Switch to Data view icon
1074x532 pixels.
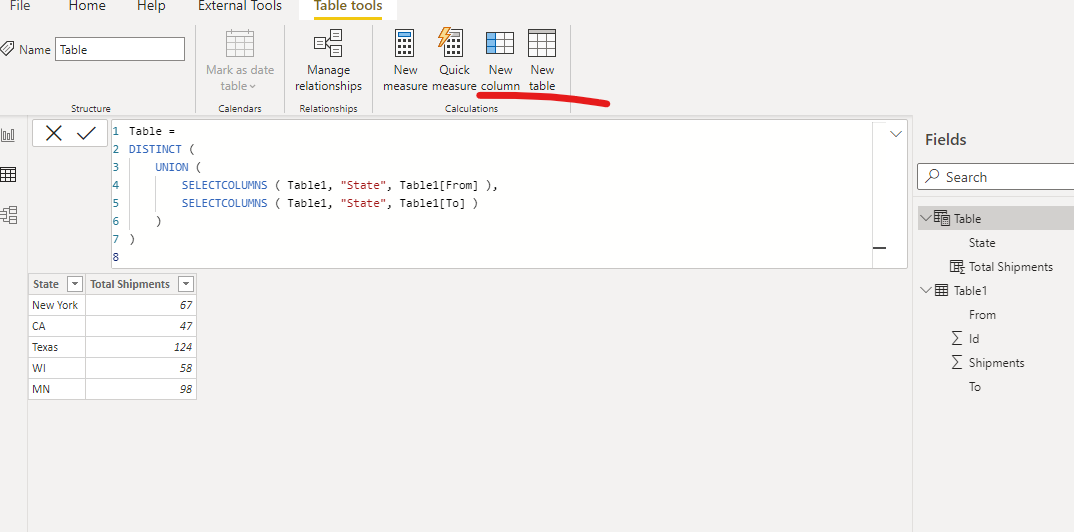pyautogui.click(x=8, y=175)
